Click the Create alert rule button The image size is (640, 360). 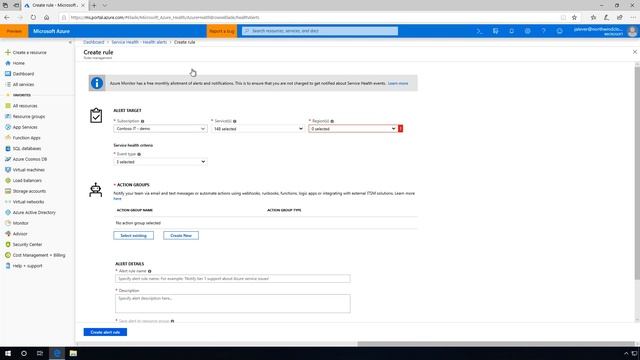coord(105,332)
